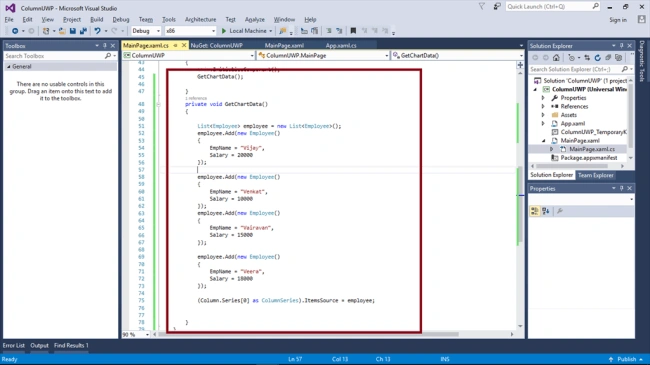The image size is (650, 365).
Task: Click the Find in Files toolbar icon
Action: (x=283, y=31)
